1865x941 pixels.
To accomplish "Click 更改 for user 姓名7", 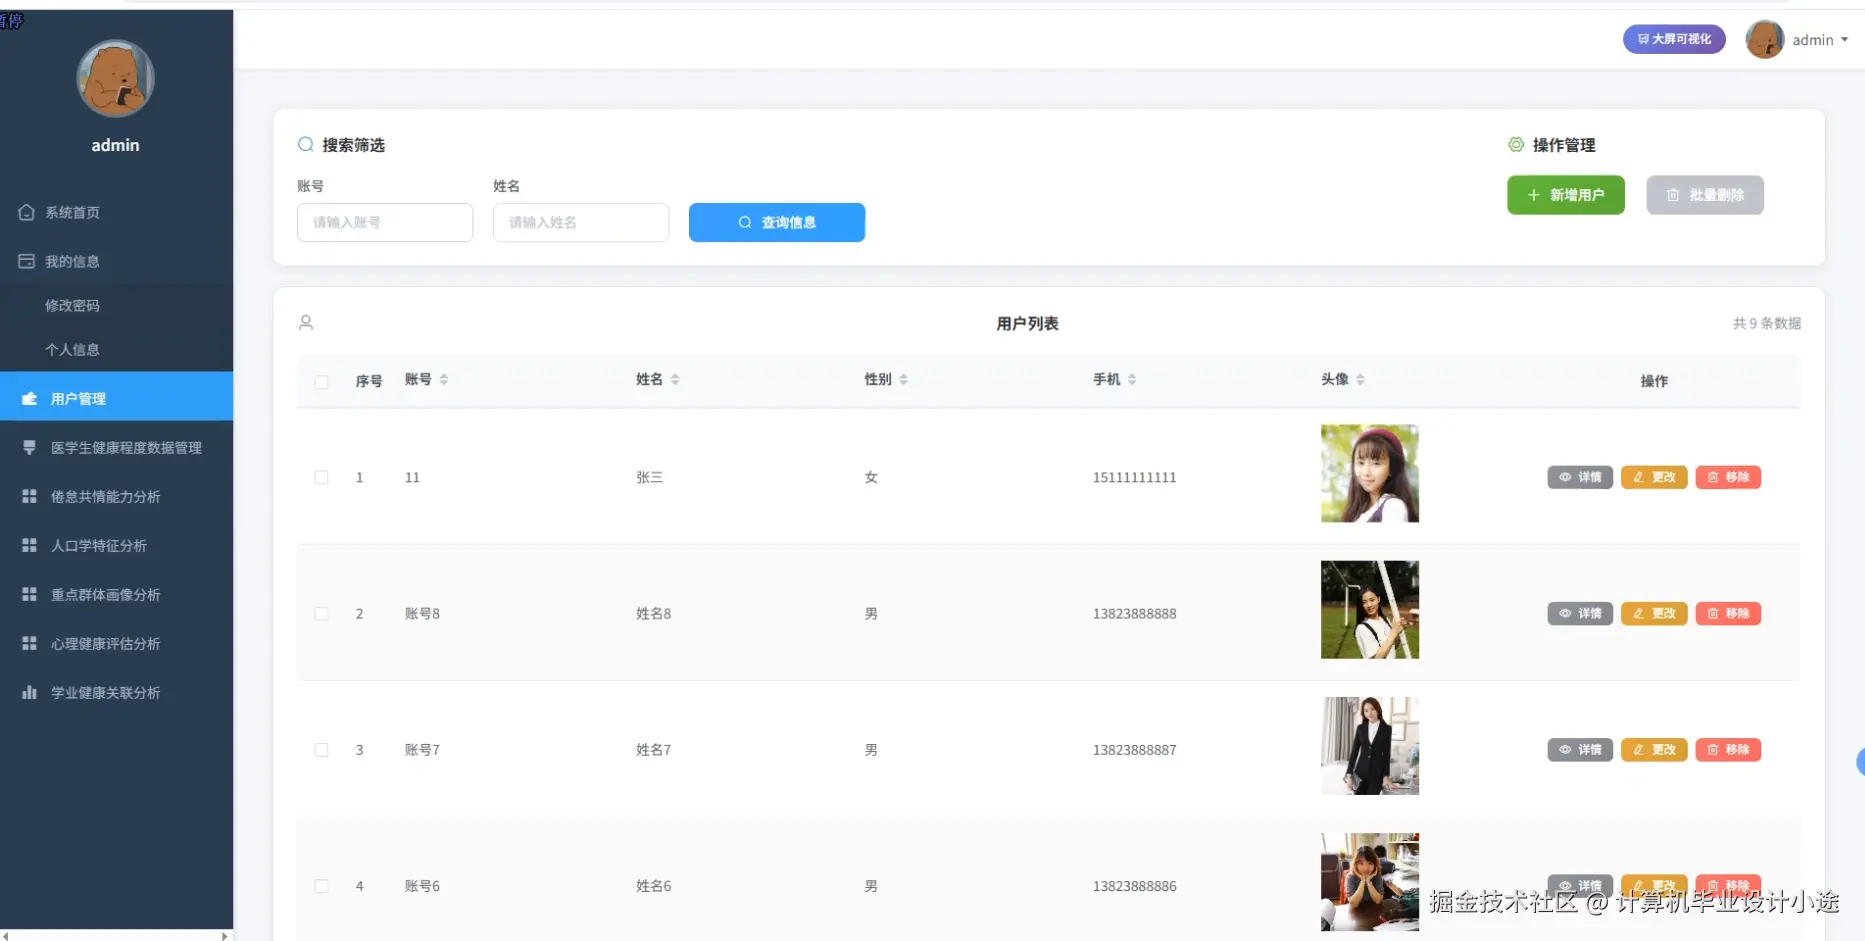I will click(x=1654, y=749).
